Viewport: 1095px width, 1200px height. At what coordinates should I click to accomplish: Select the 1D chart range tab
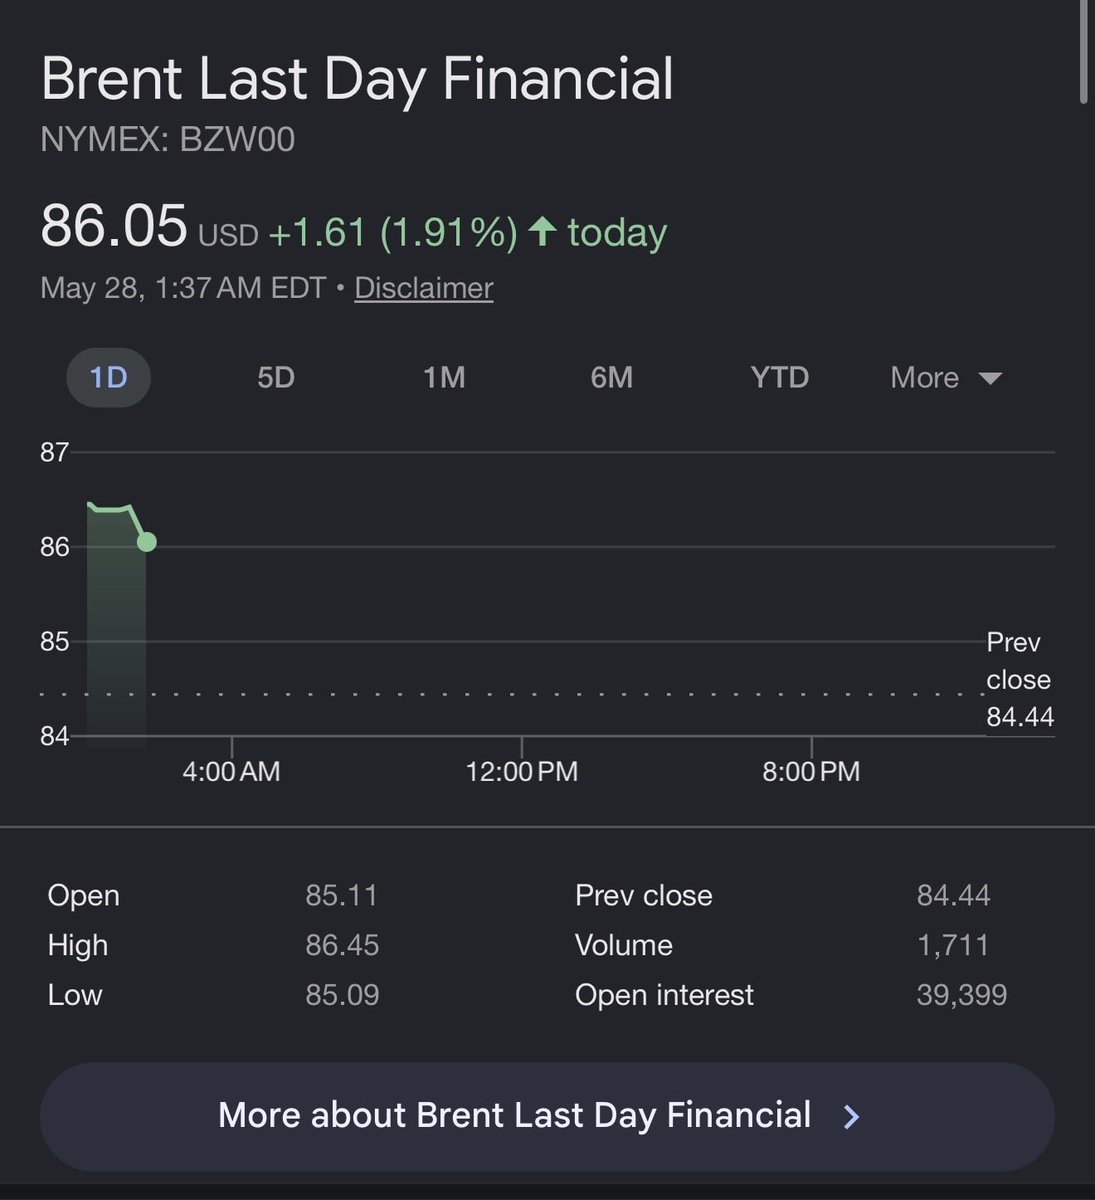pos(108,378)
